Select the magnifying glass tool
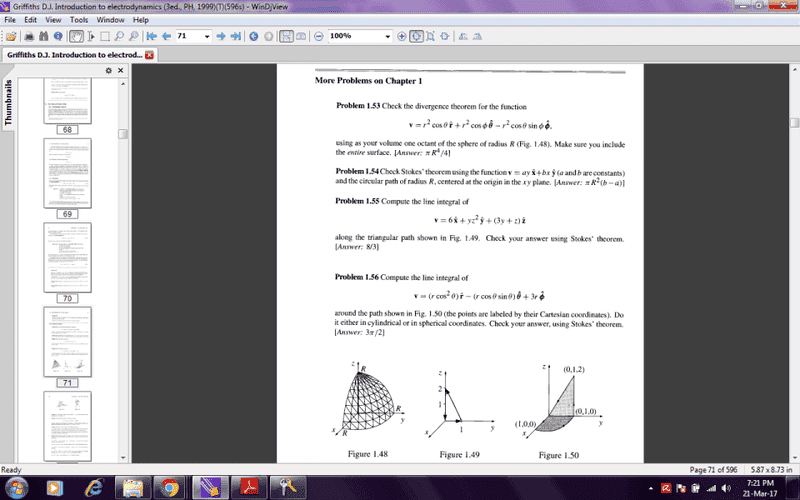The image size is (800, 500). 119,36
